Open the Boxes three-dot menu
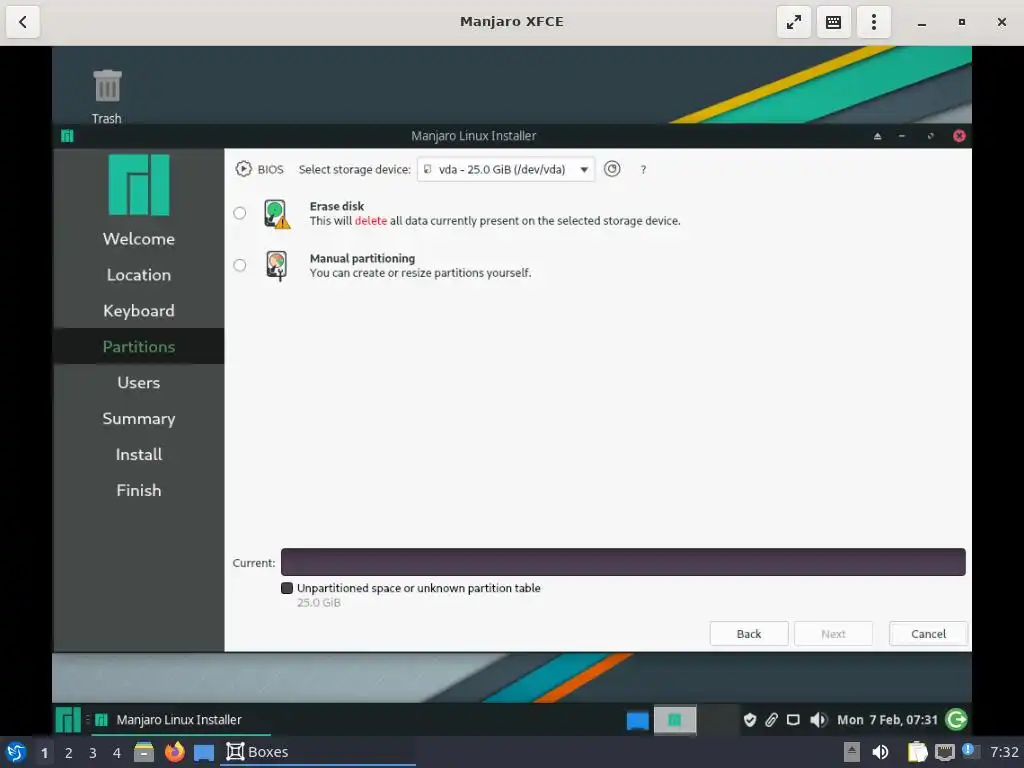The width and height of the screenshot is (1024, 768). pos(874,22)
